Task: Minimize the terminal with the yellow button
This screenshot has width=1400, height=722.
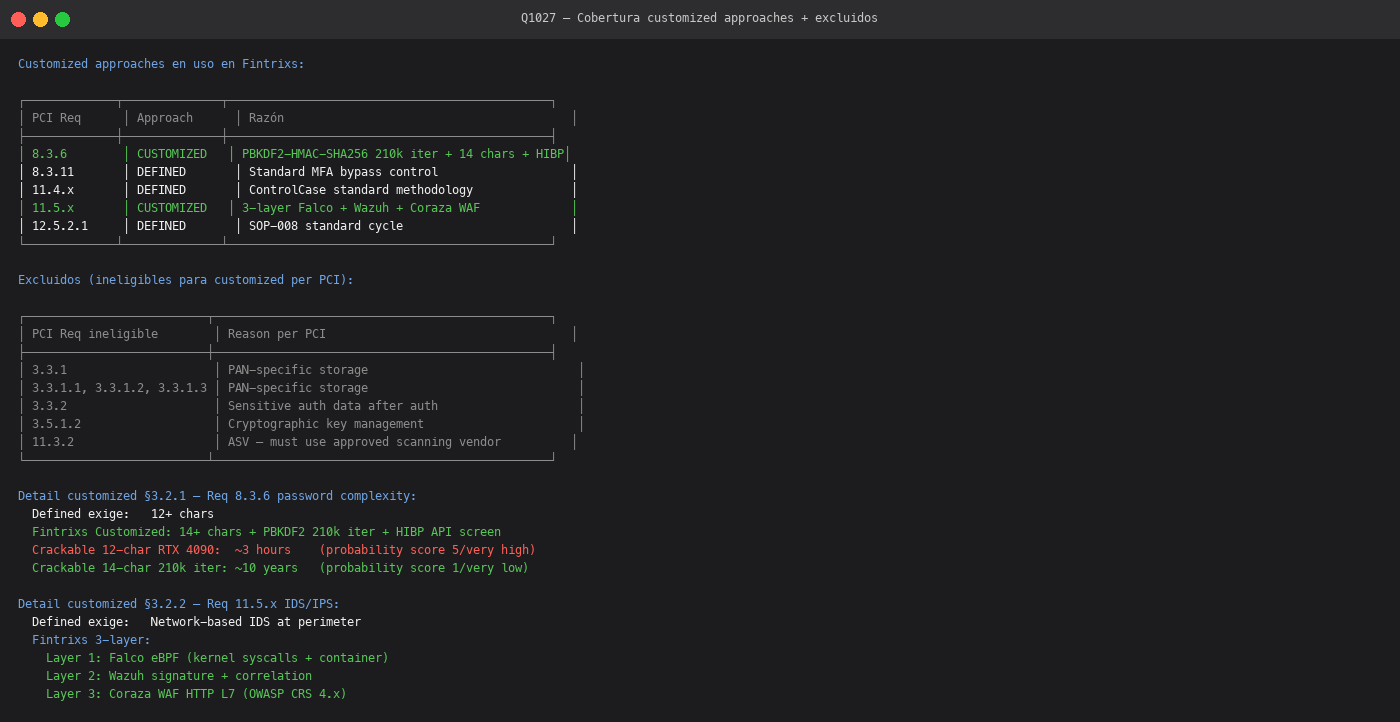Action: coord(40,19)
